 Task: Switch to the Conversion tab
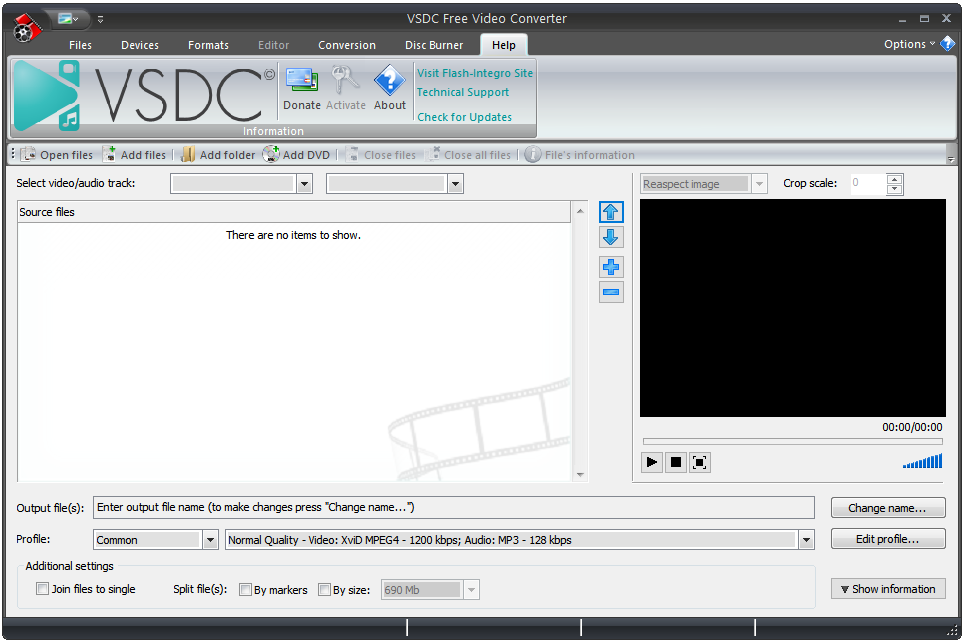[346, 45]
